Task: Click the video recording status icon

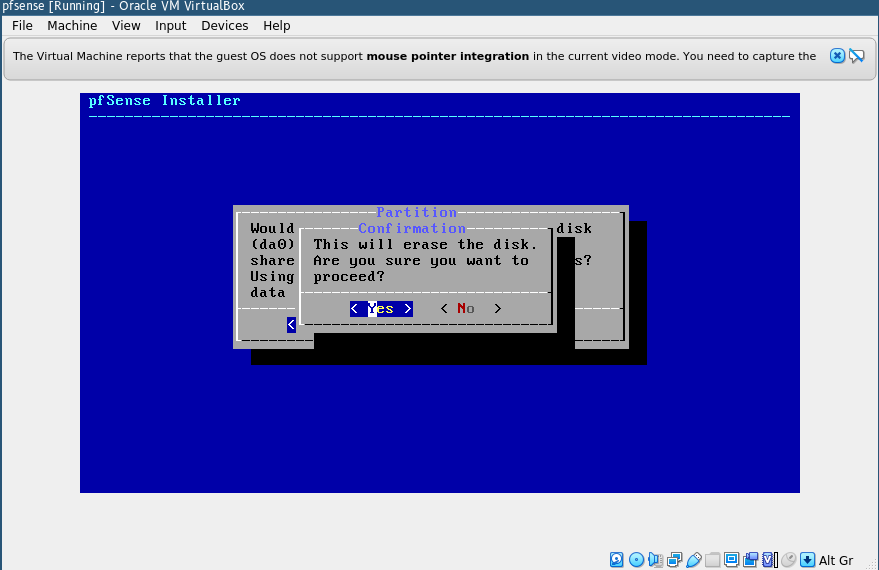Action: click(x=751, y=559)
